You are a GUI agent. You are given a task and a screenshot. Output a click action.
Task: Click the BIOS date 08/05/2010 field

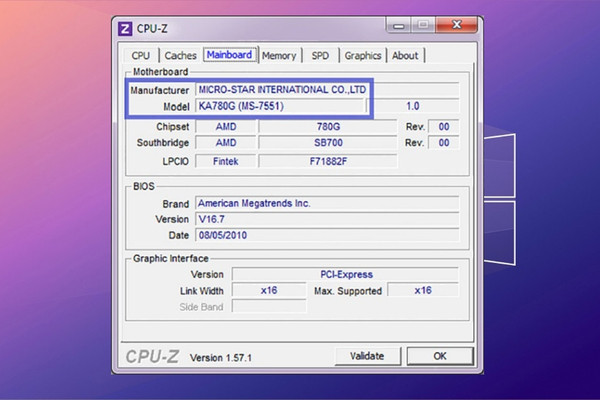[x=327, y=235]
